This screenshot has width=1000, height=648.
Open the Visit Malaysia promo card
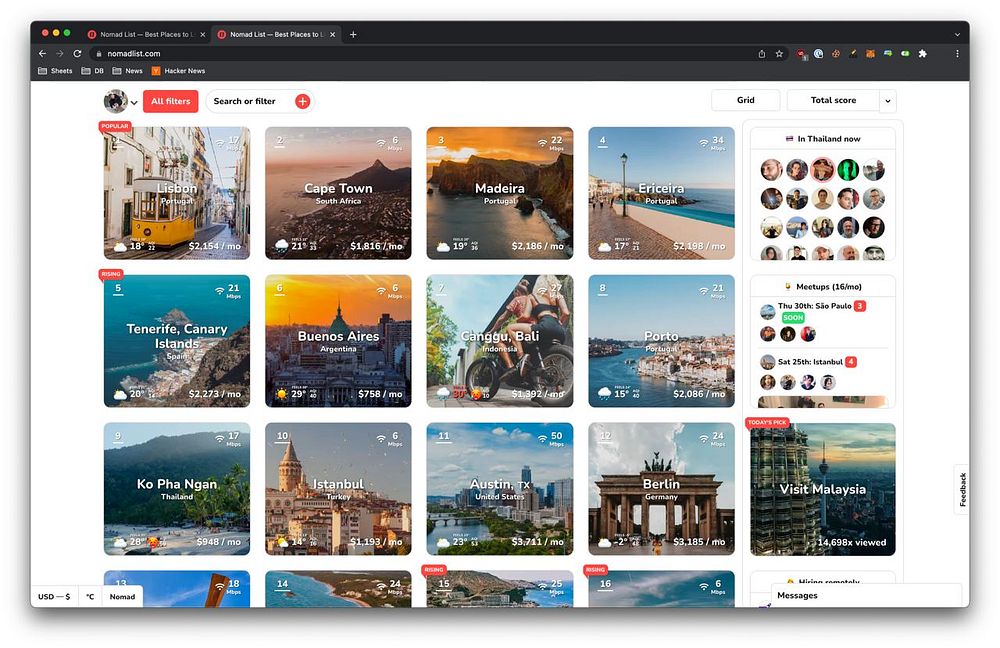coord(823,489)
